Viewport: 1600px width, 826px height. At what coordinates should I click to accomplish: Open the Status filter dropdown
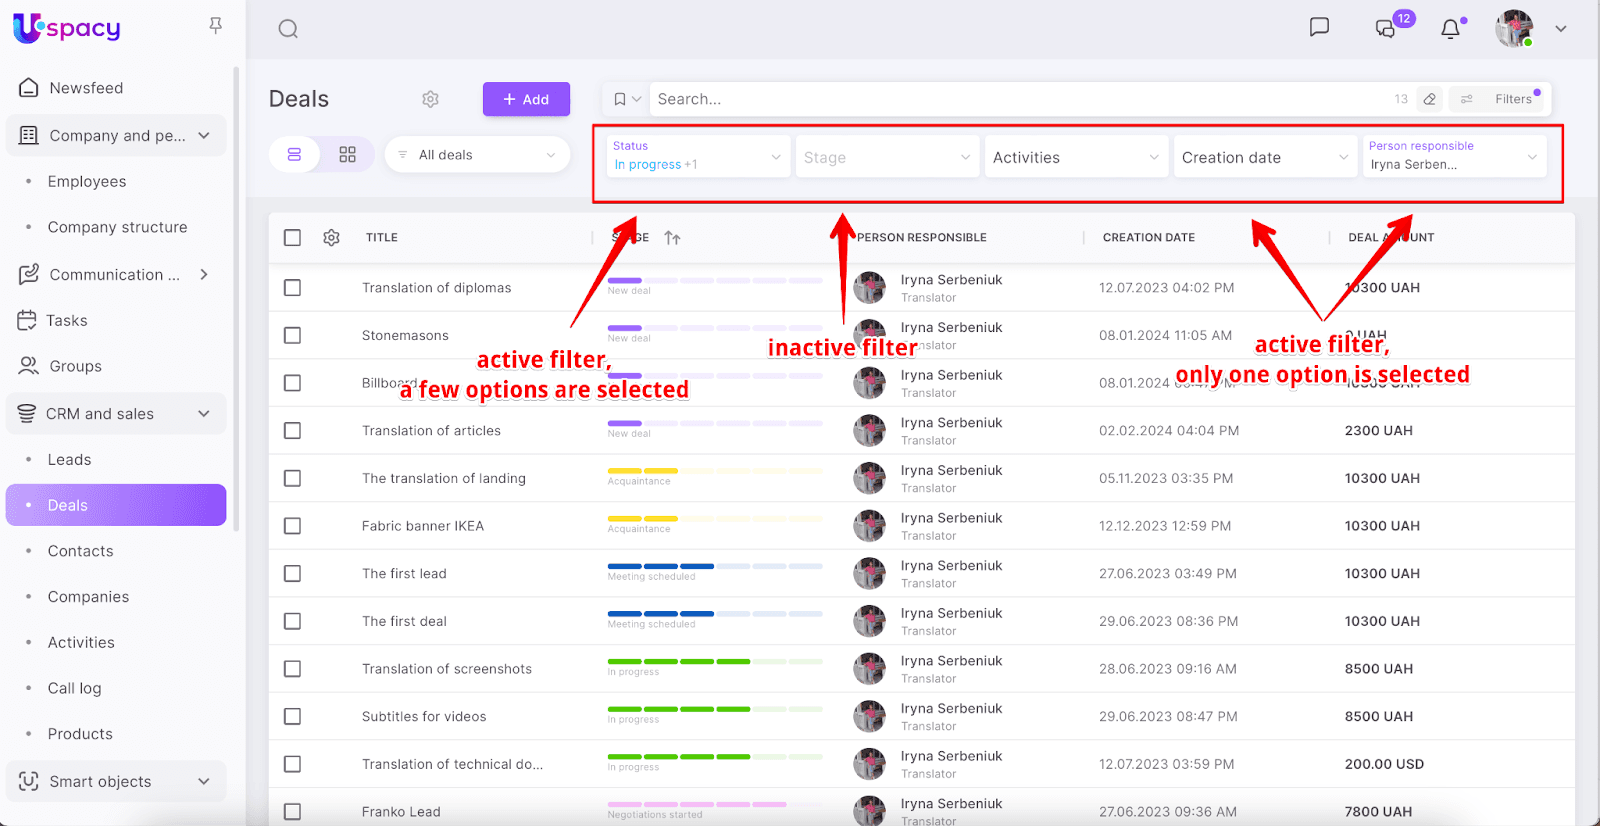coord(696,157)
